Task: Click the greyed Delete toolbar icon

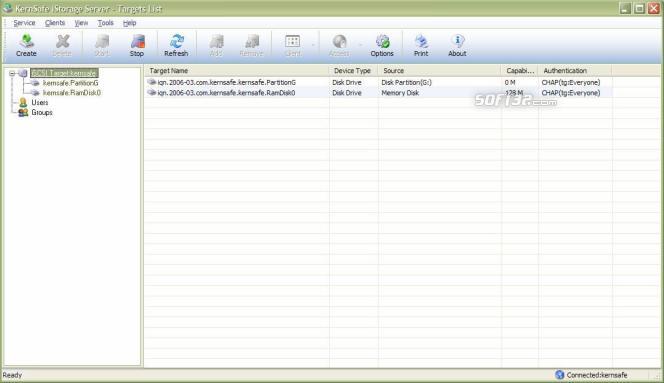Action: pos(62,45)
